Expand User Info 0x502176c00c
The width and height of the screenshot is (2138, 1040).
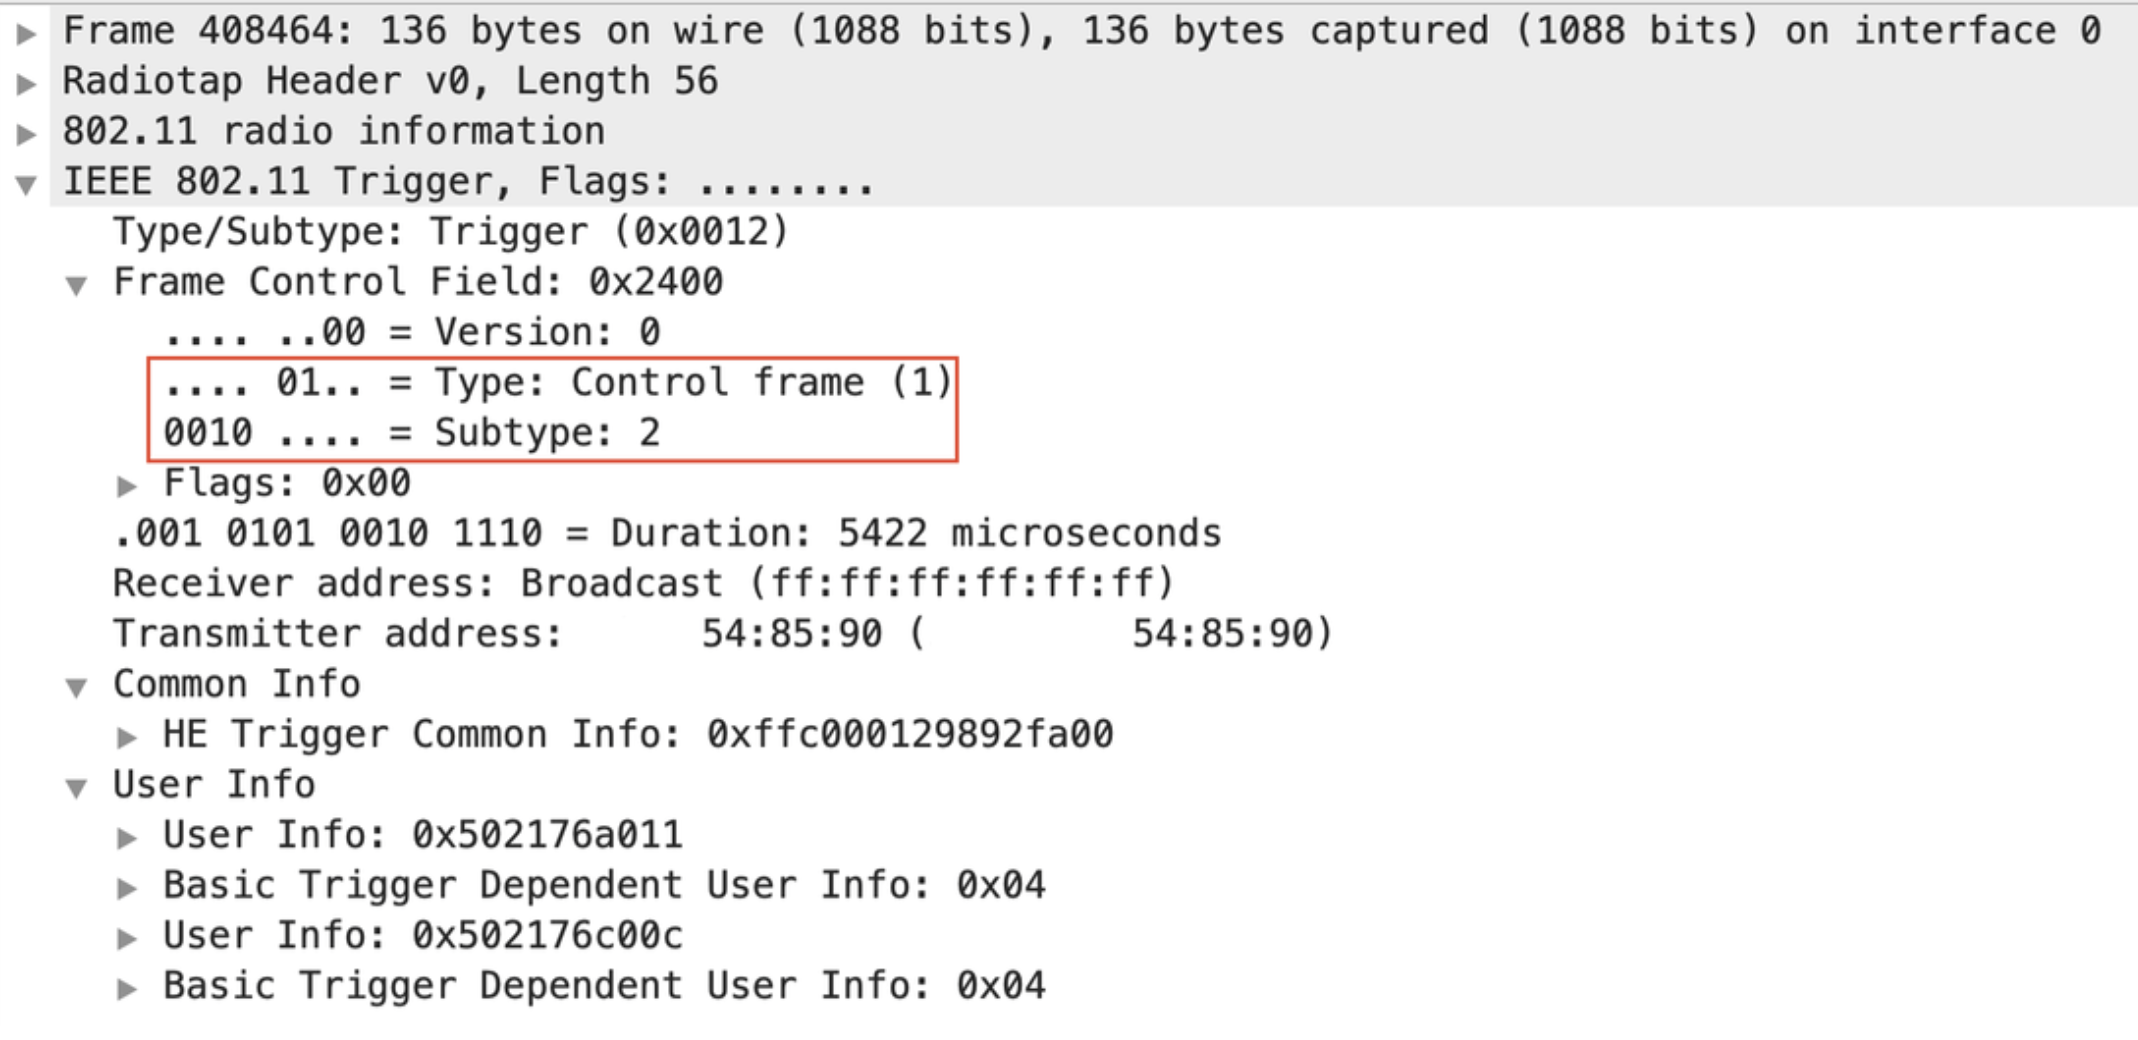point(127,934)
